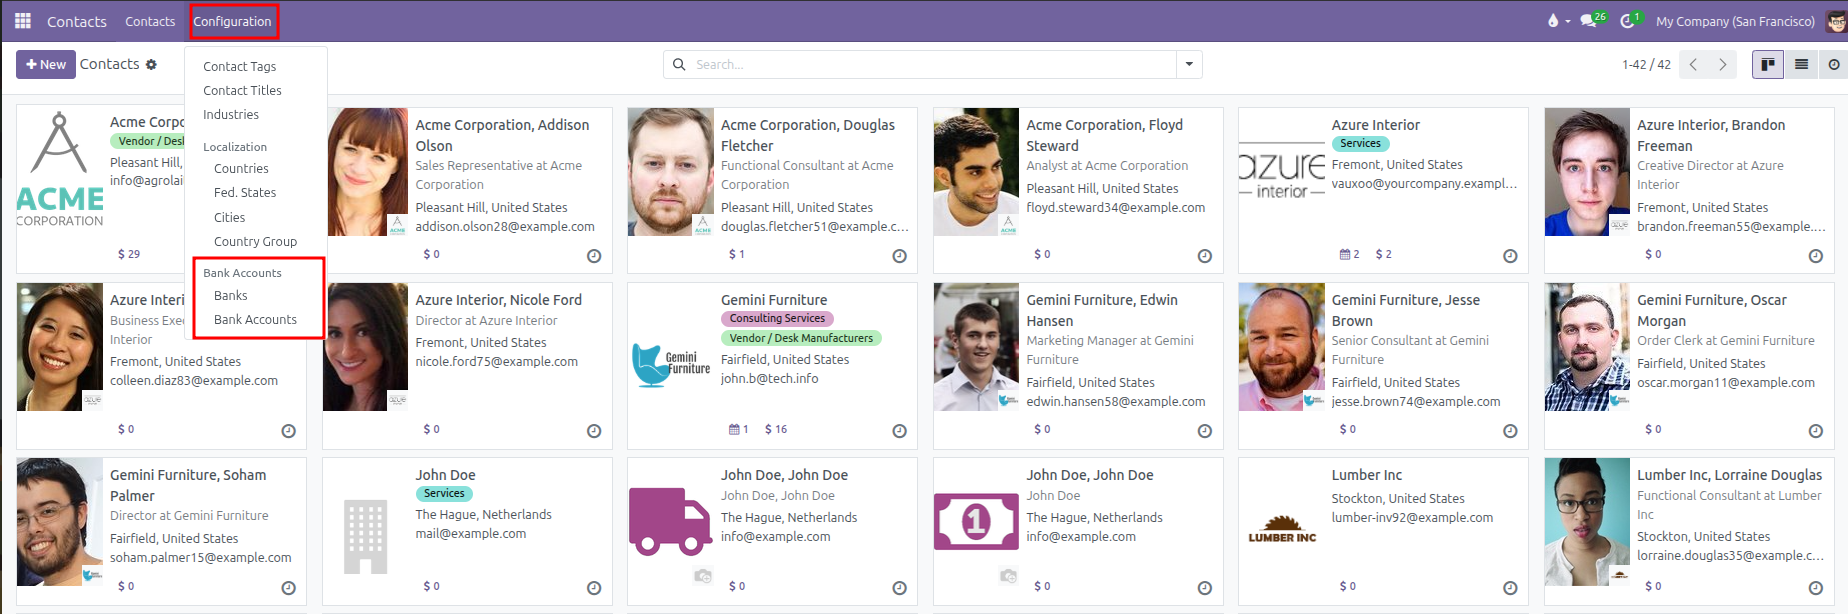
Task: Click the search magnifier icon
Action: point(679,65)
